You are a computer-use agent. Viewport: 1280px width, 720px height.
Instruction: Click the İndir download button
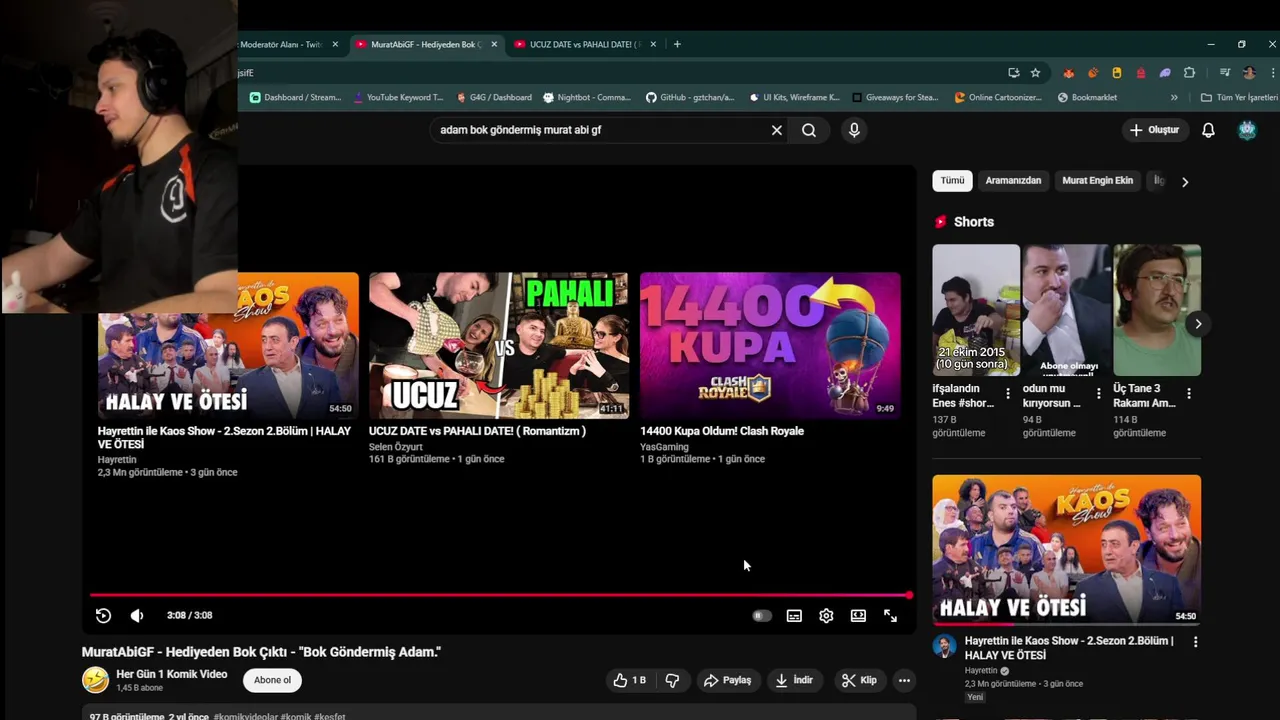[794, 680]
